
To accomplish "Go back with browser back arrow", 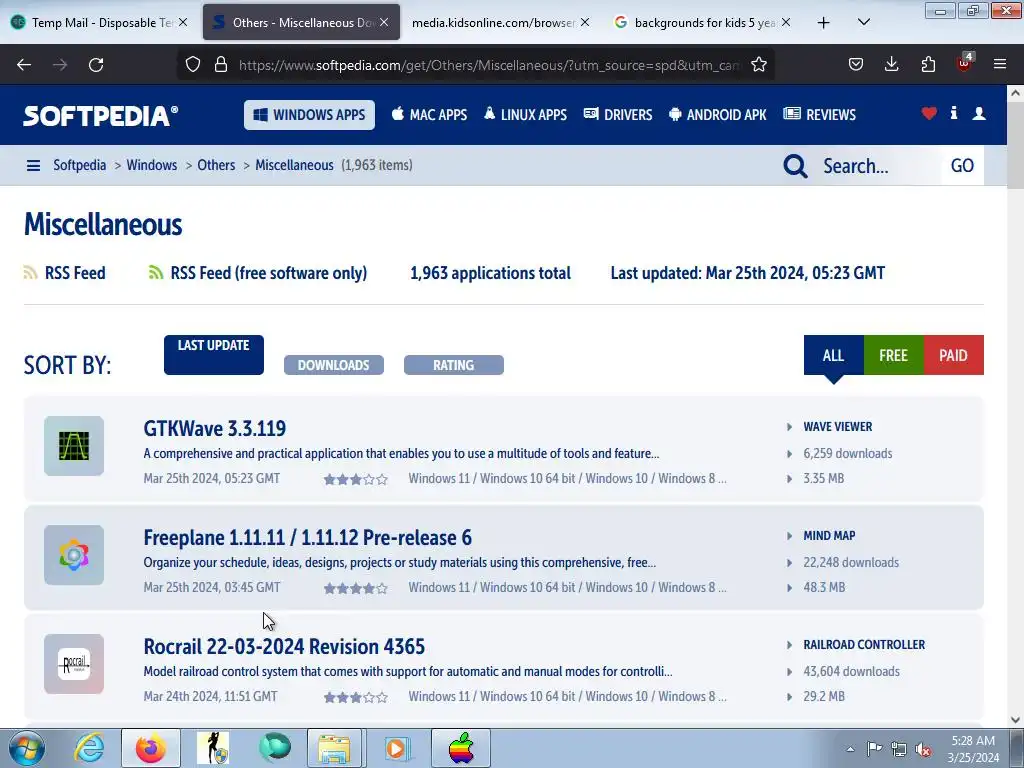I will pos(24,65).
